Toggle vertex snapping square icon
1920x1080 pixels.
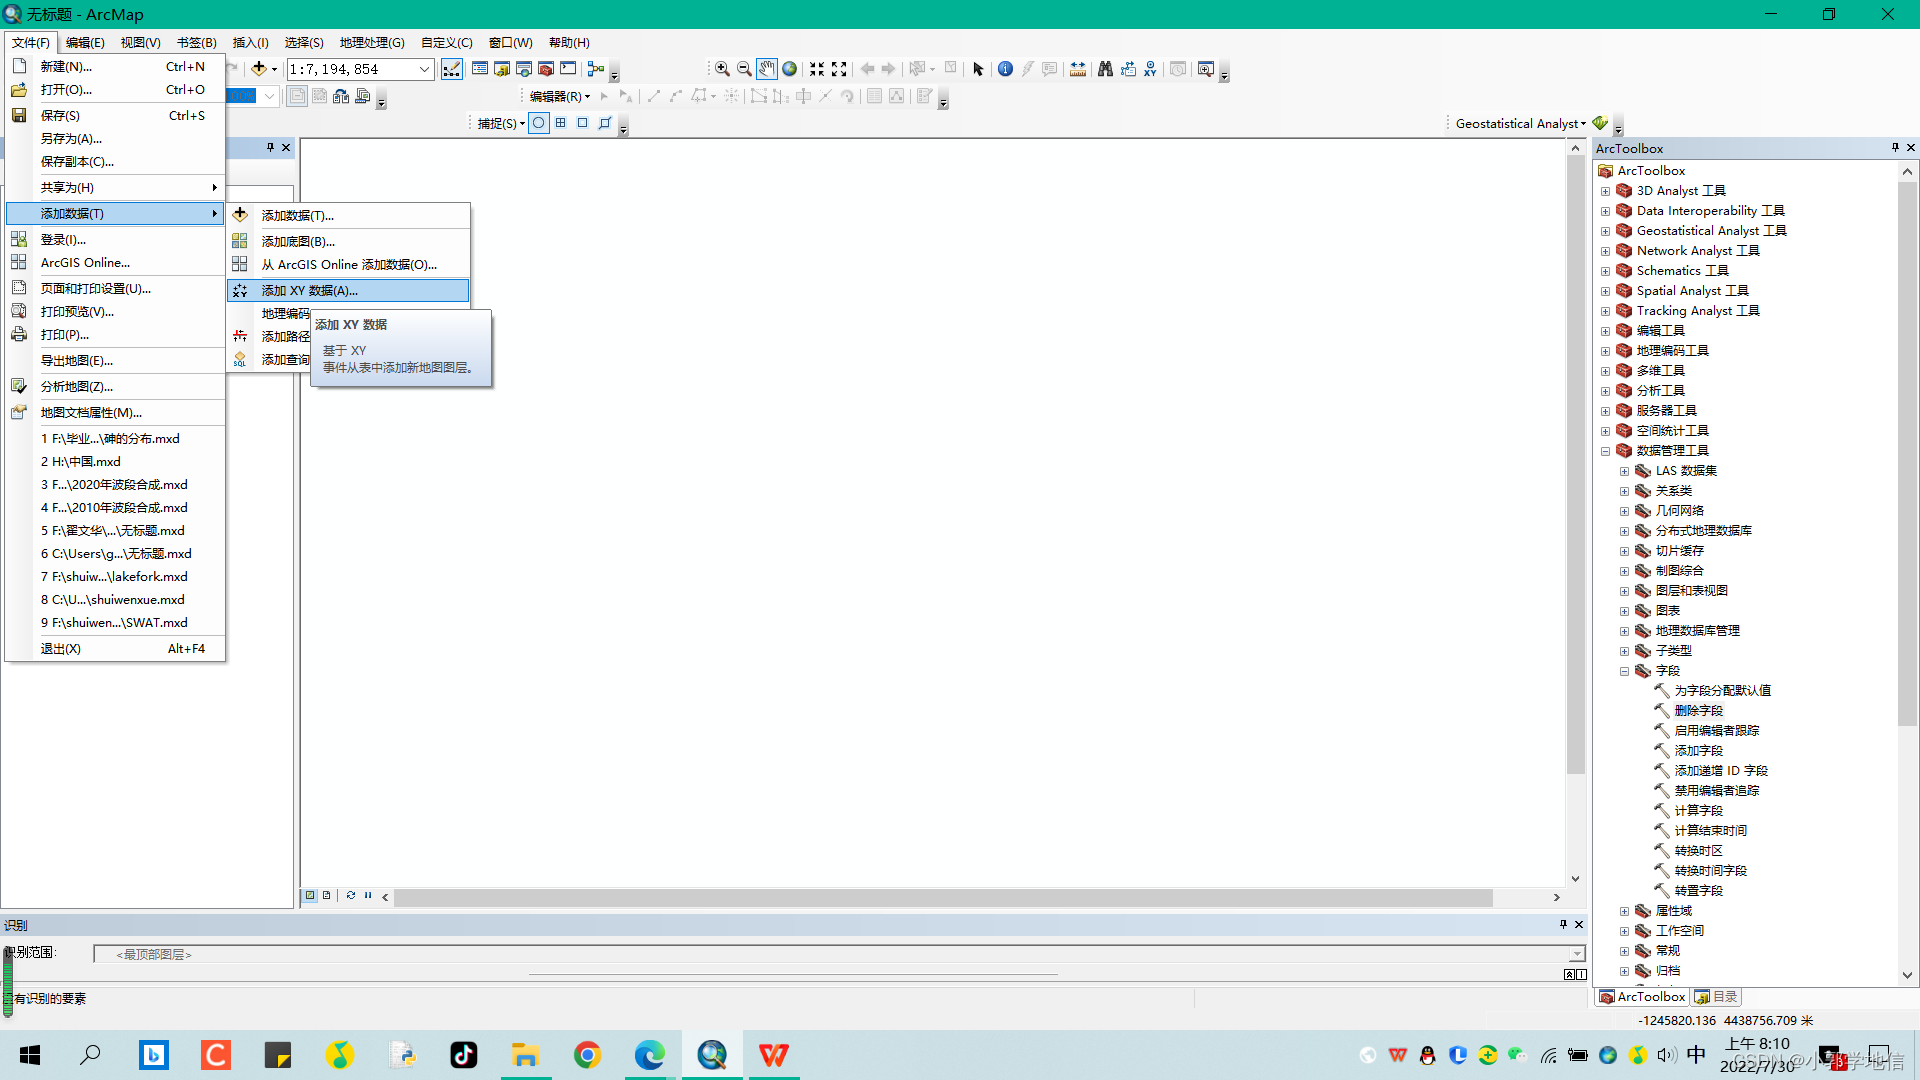tap(582, 123)
